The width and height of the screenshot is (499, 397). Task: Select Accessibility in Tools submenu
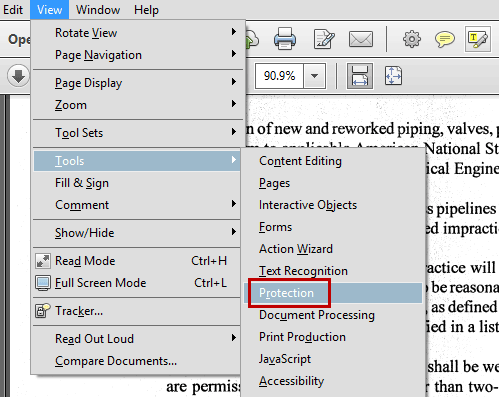pos(333,381)
